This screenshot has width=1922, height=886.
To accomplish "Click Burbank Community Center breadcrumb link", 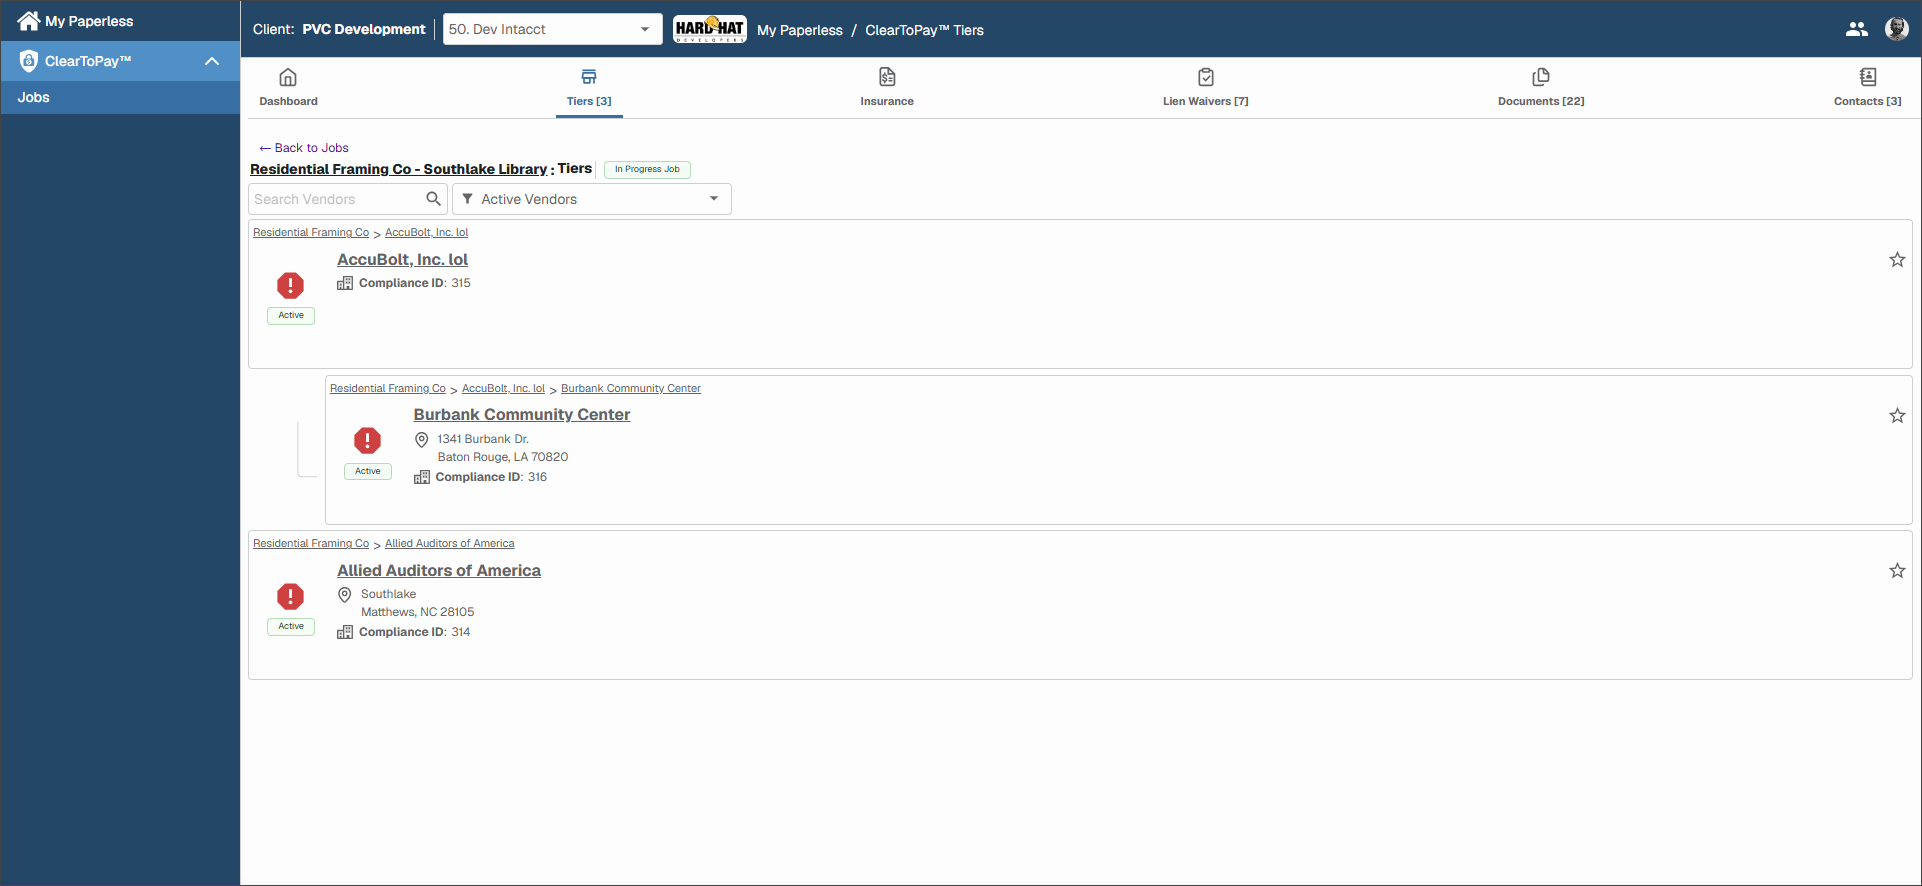I will click(631, 388).
